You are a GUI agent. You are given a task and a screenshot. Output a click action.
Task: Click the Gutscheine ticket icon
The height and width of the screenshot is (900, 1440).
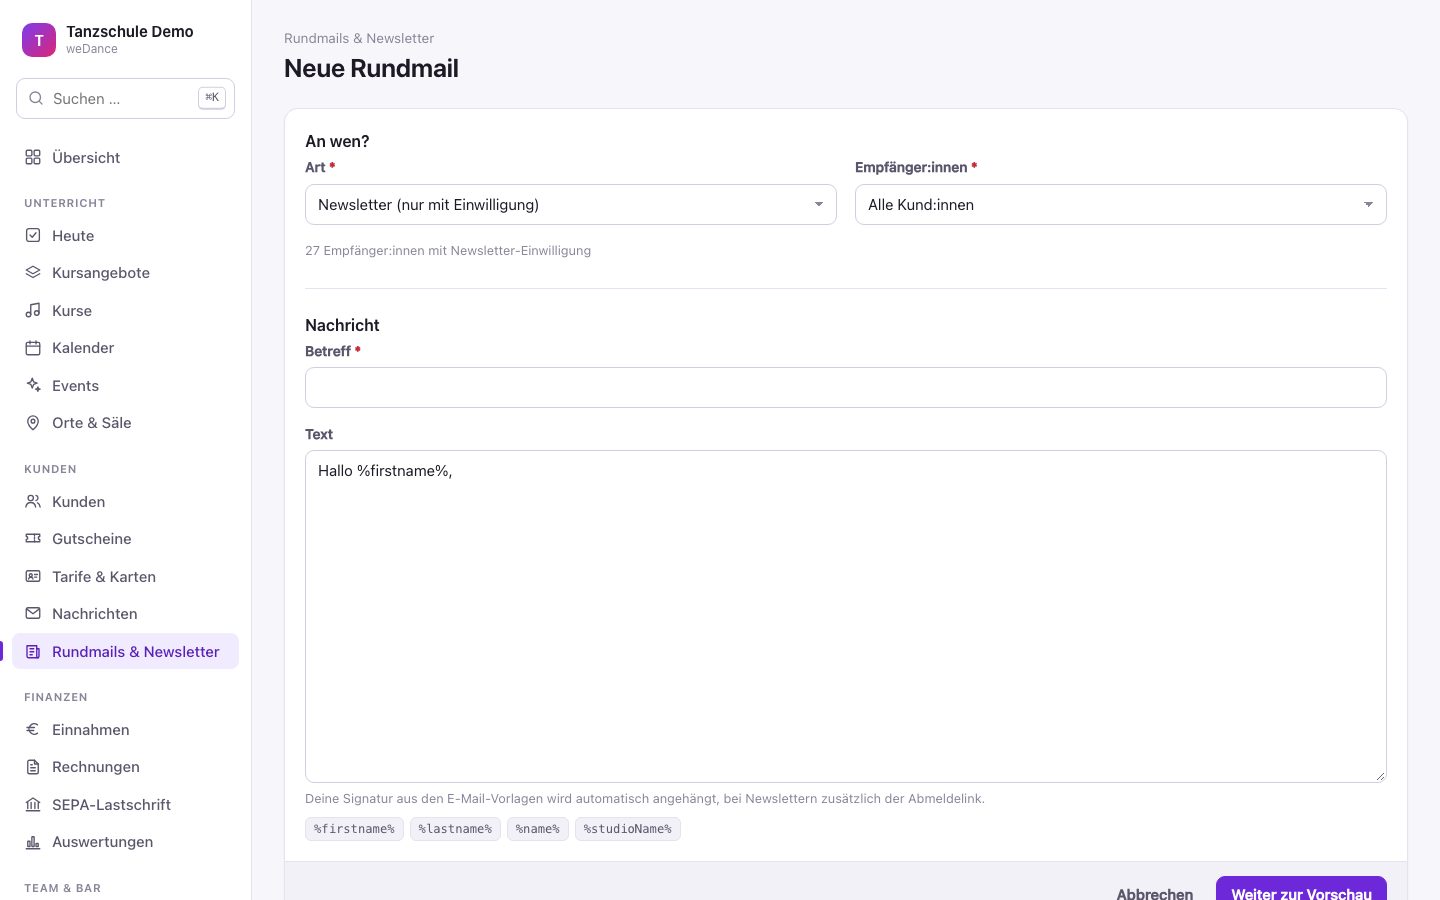click(x=33, y=538)
